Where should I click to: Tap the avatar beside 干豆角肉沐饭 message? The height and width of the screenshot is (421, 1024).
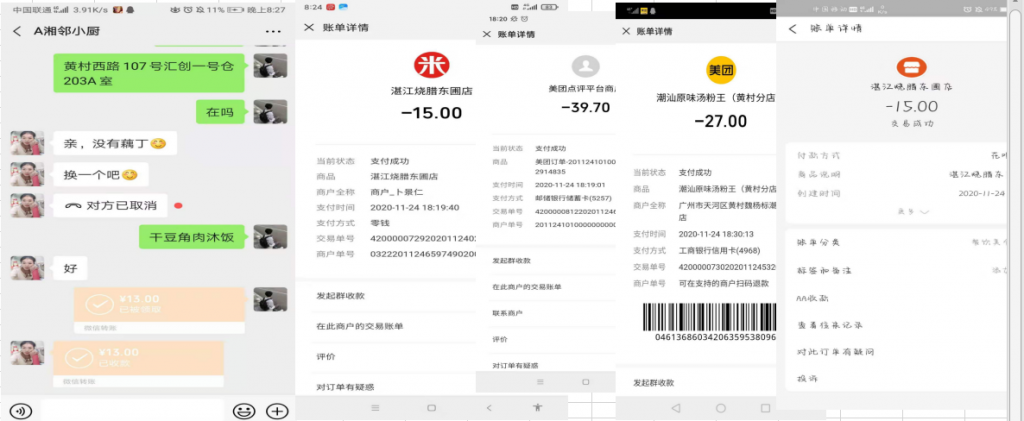pyautogui.click(x=270, y=236)
